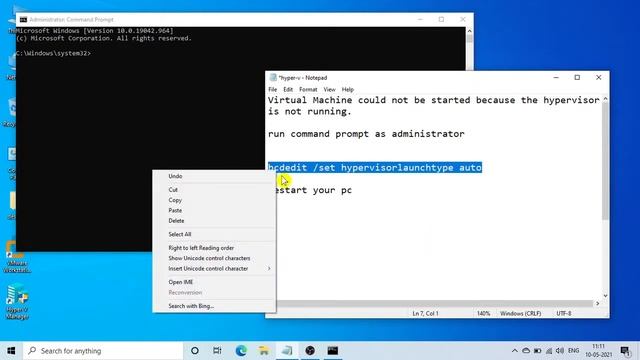Choose Copy in the context menu
The height and width of the screenshot is (360, 640).
pos(214,200)
